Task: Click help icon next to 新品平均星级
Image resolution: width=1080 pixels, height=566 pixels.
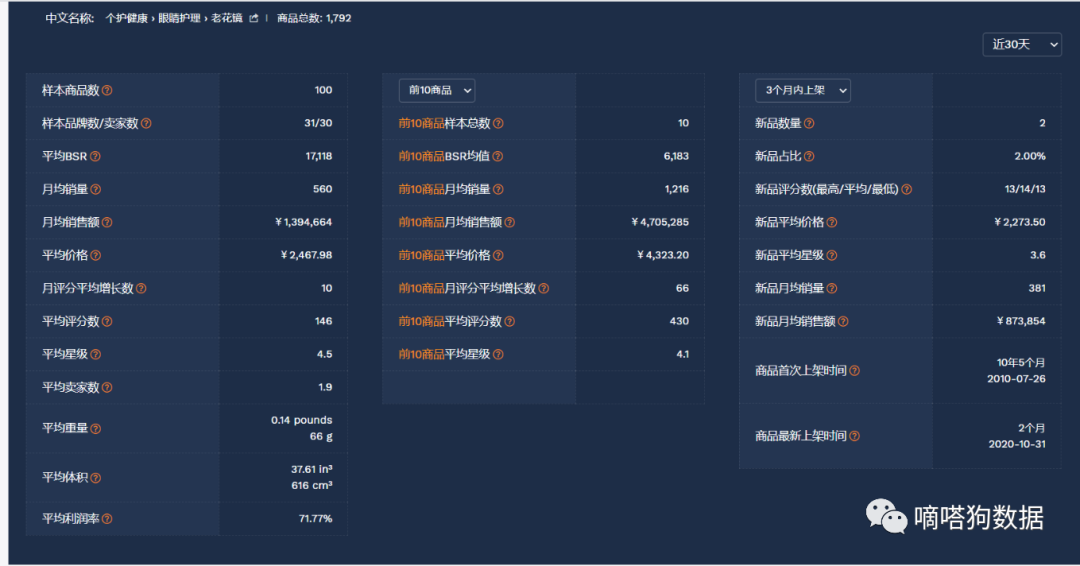Action: pos(831,255)
